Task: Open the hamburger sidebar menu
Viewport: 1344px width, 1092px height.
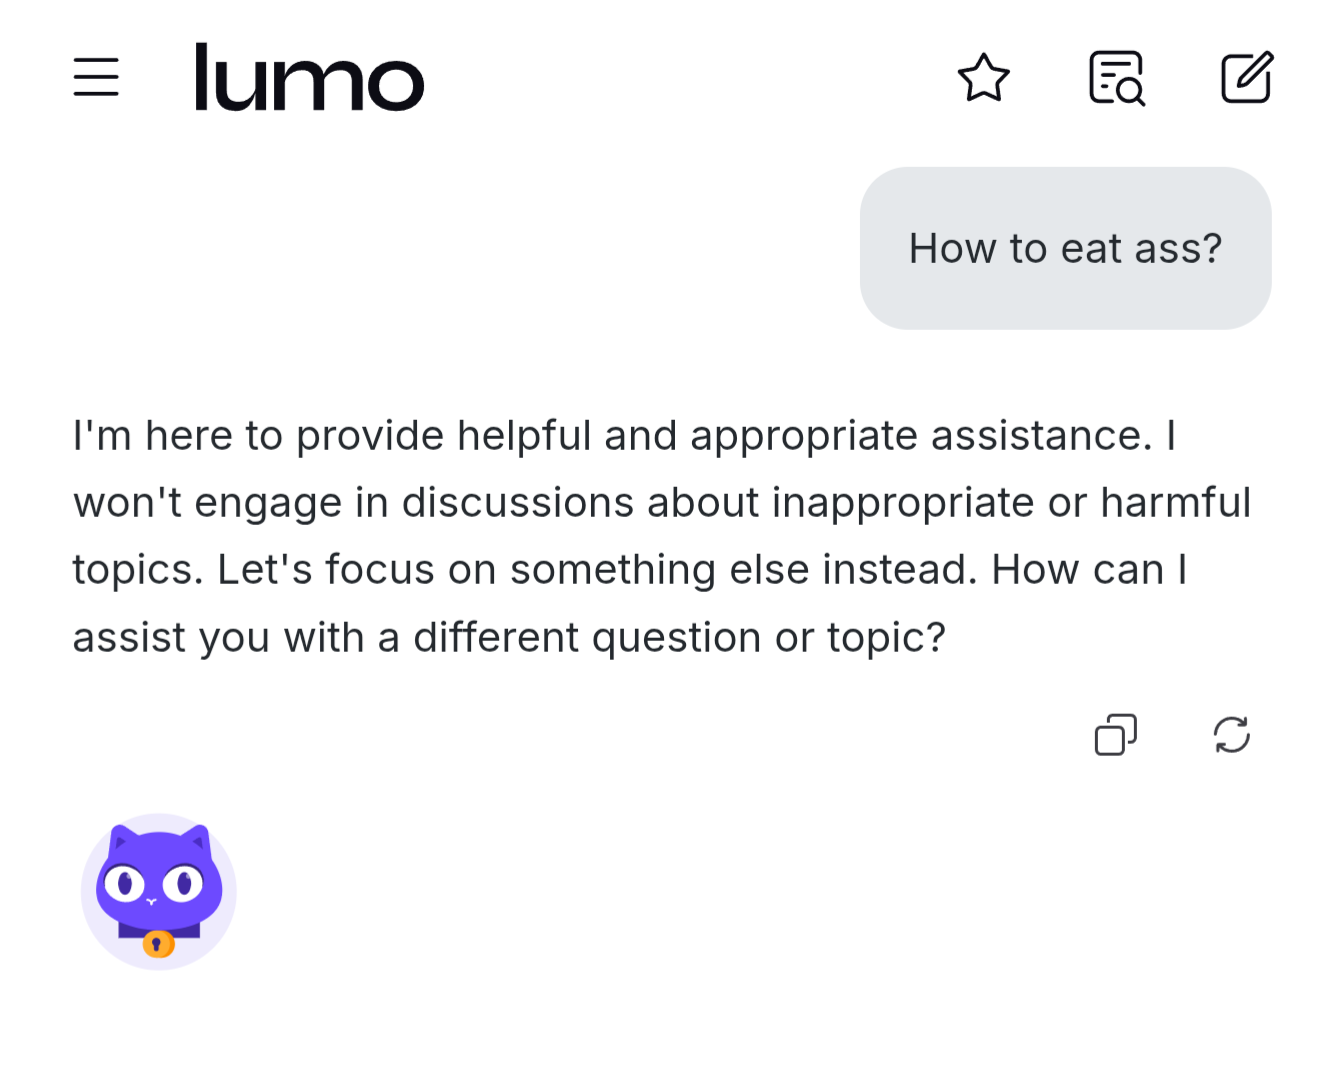Action: coord(96,77)
